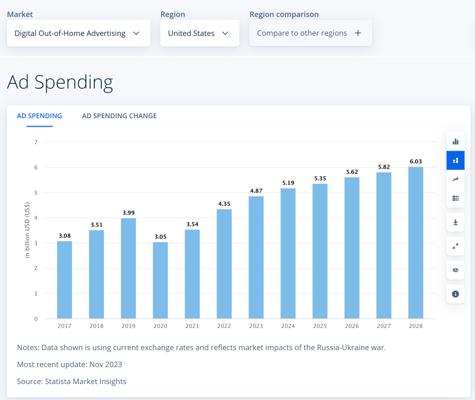Expand Compare to other regions selector
This screenshot has width=475, height=400.
310,33
